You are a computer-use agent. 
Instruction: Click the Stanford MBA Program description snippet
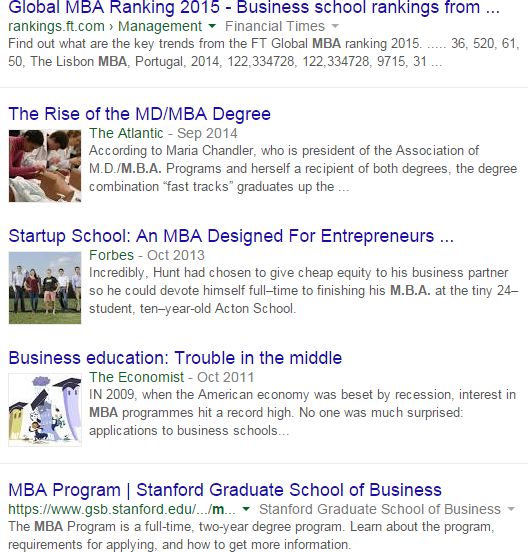tap(252, 535)
